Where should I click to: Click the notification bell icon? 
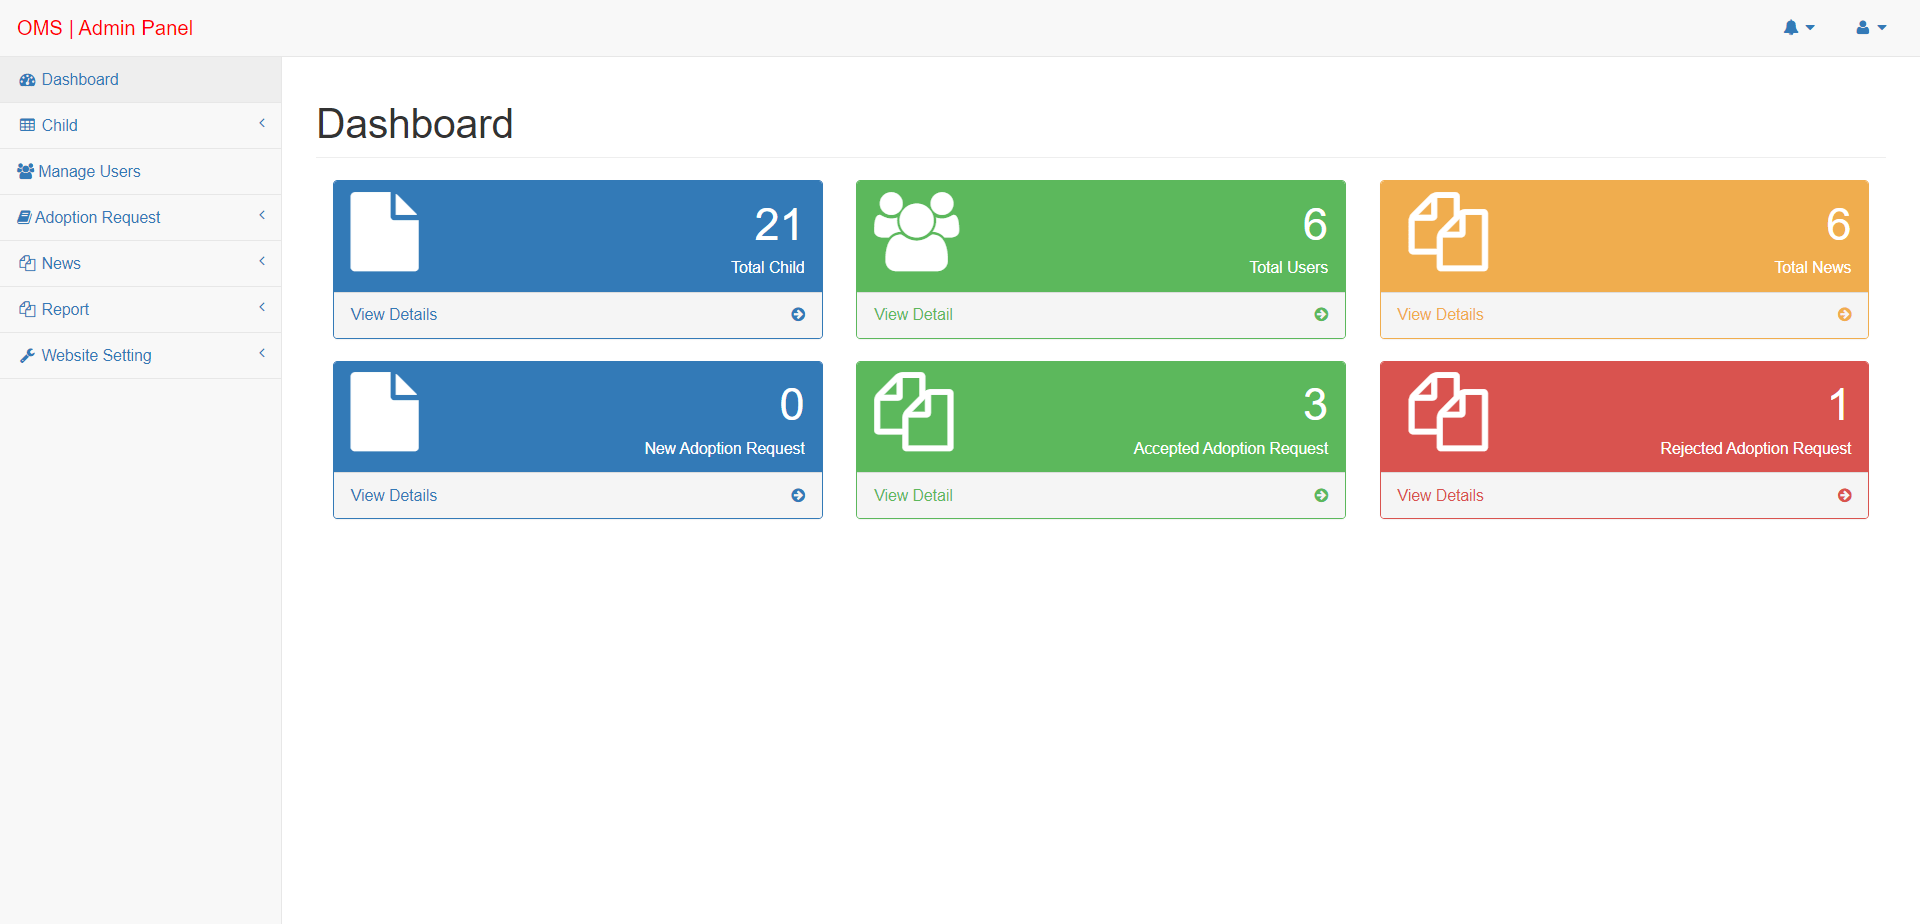pos(1792,27)
